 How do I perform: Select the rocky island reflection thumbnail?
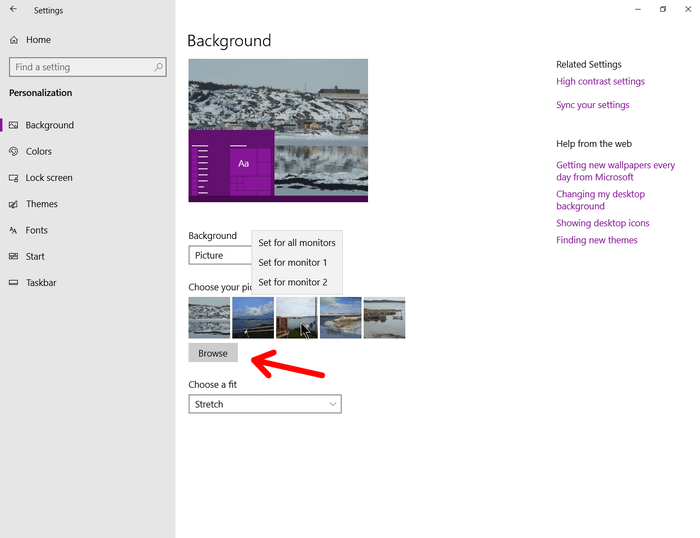coord(341,317)
